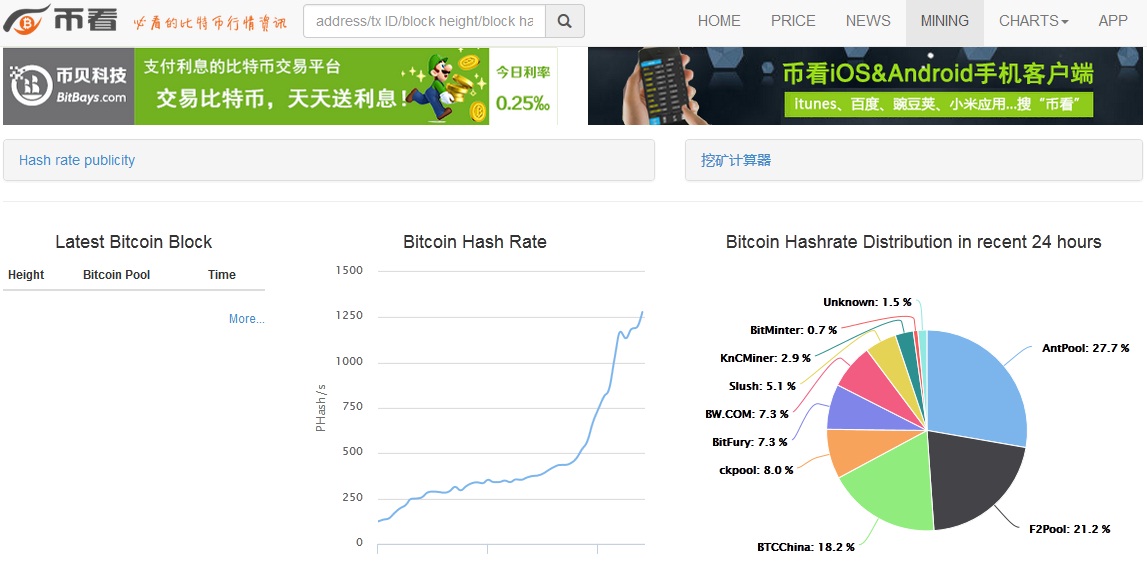Click the 1500 y-axis label
The width and height of the screenshot is (1147, 588).
(x=349, y=271)
